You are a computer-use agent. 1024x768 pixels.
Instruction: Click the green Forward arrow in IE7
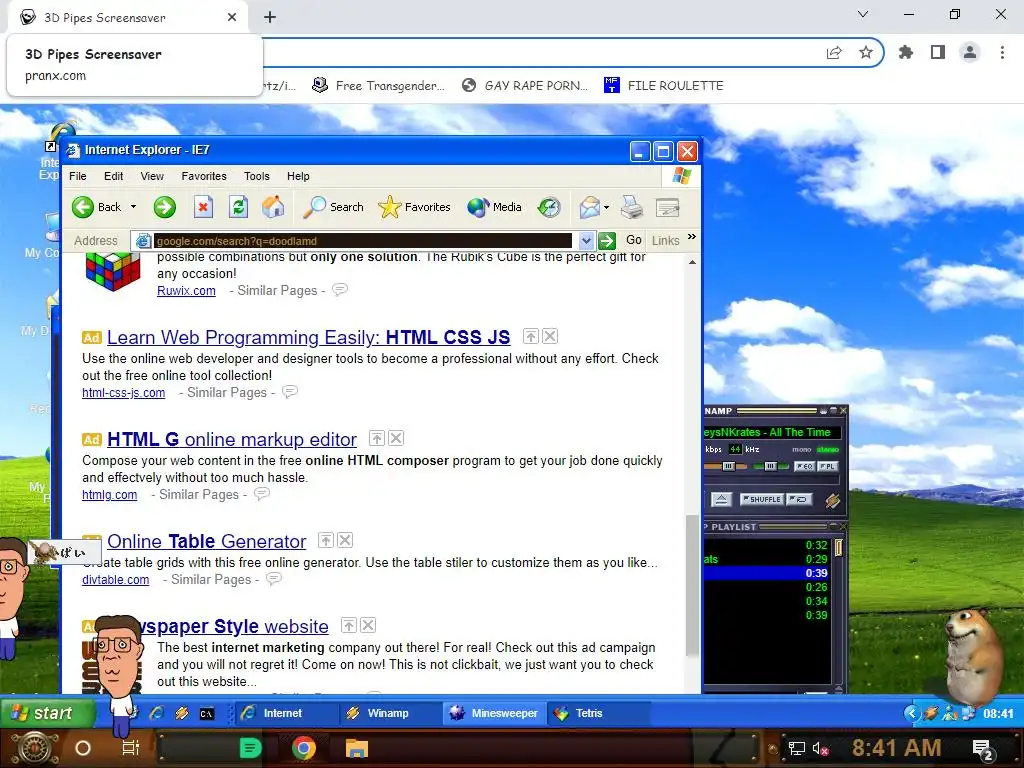[x=165, y=207]
